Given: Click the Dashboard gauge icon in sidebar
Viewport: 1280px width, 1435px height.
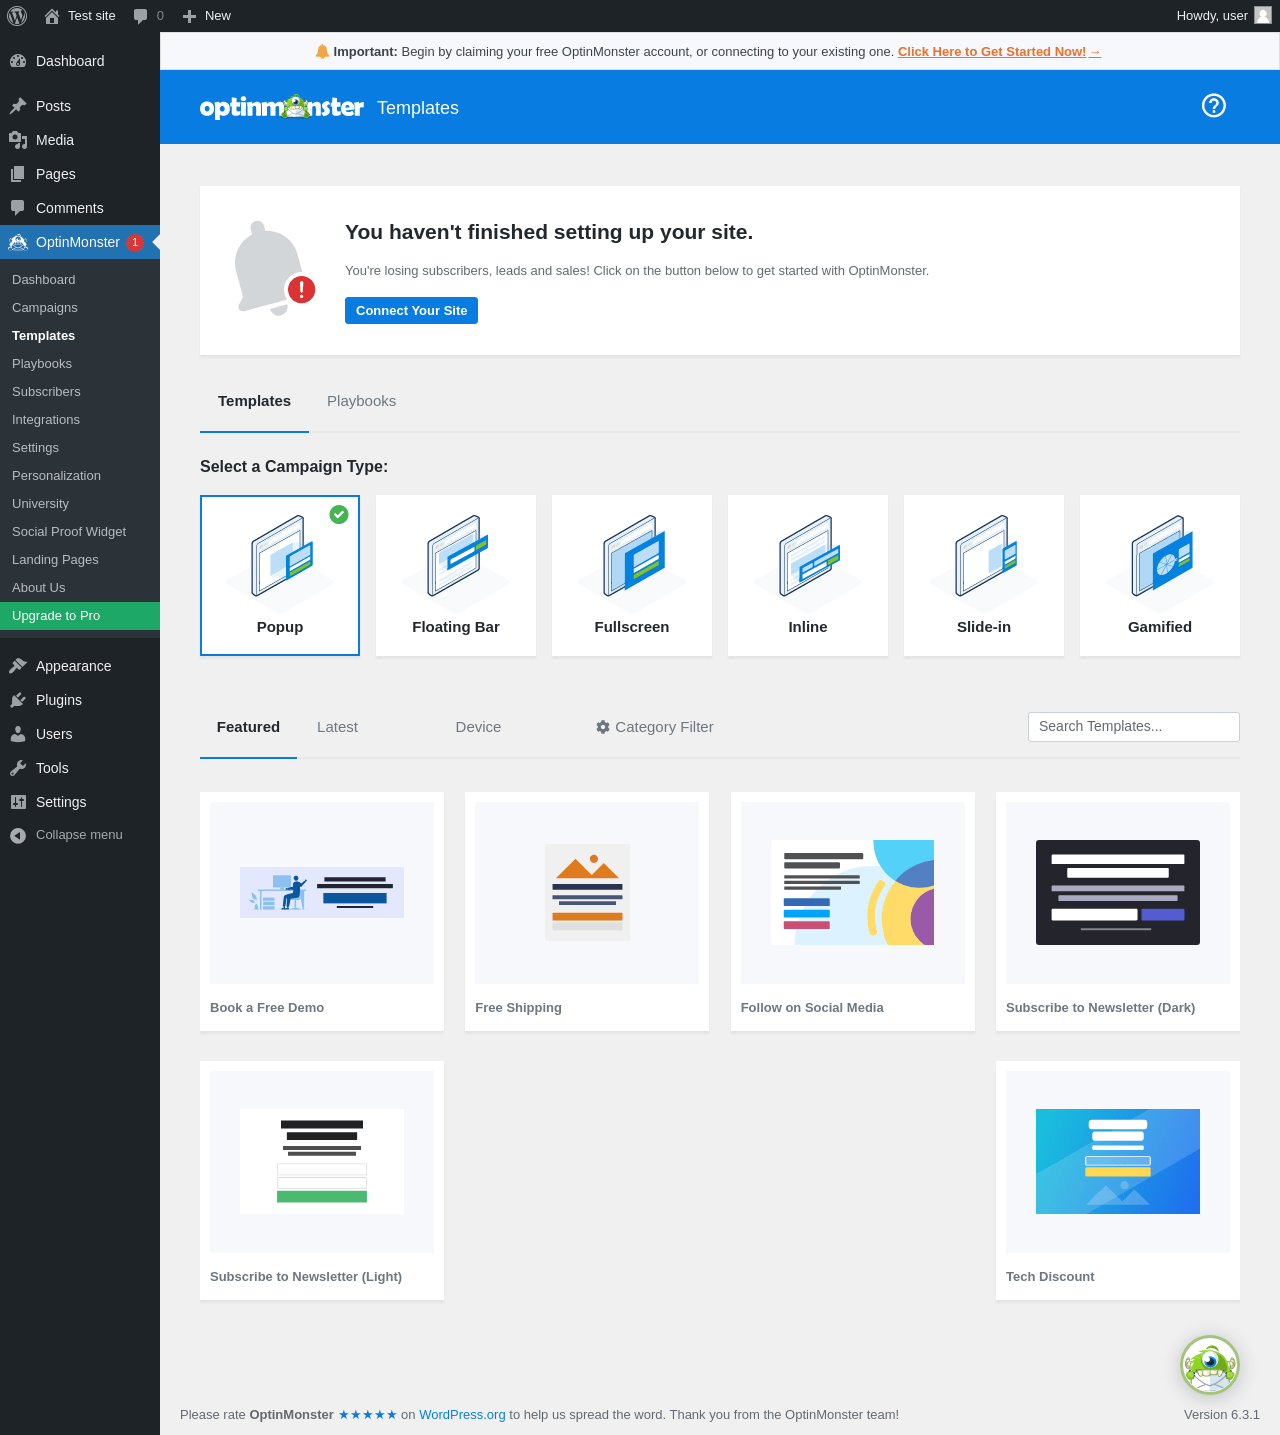Looking at the screenshot, I should coord(18,61).
